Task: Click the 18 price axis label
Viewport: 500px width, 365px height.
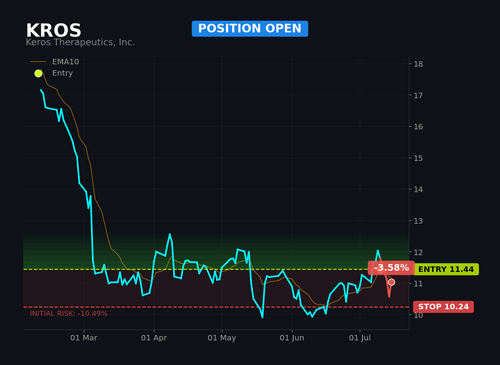Action: pos(418,64)
